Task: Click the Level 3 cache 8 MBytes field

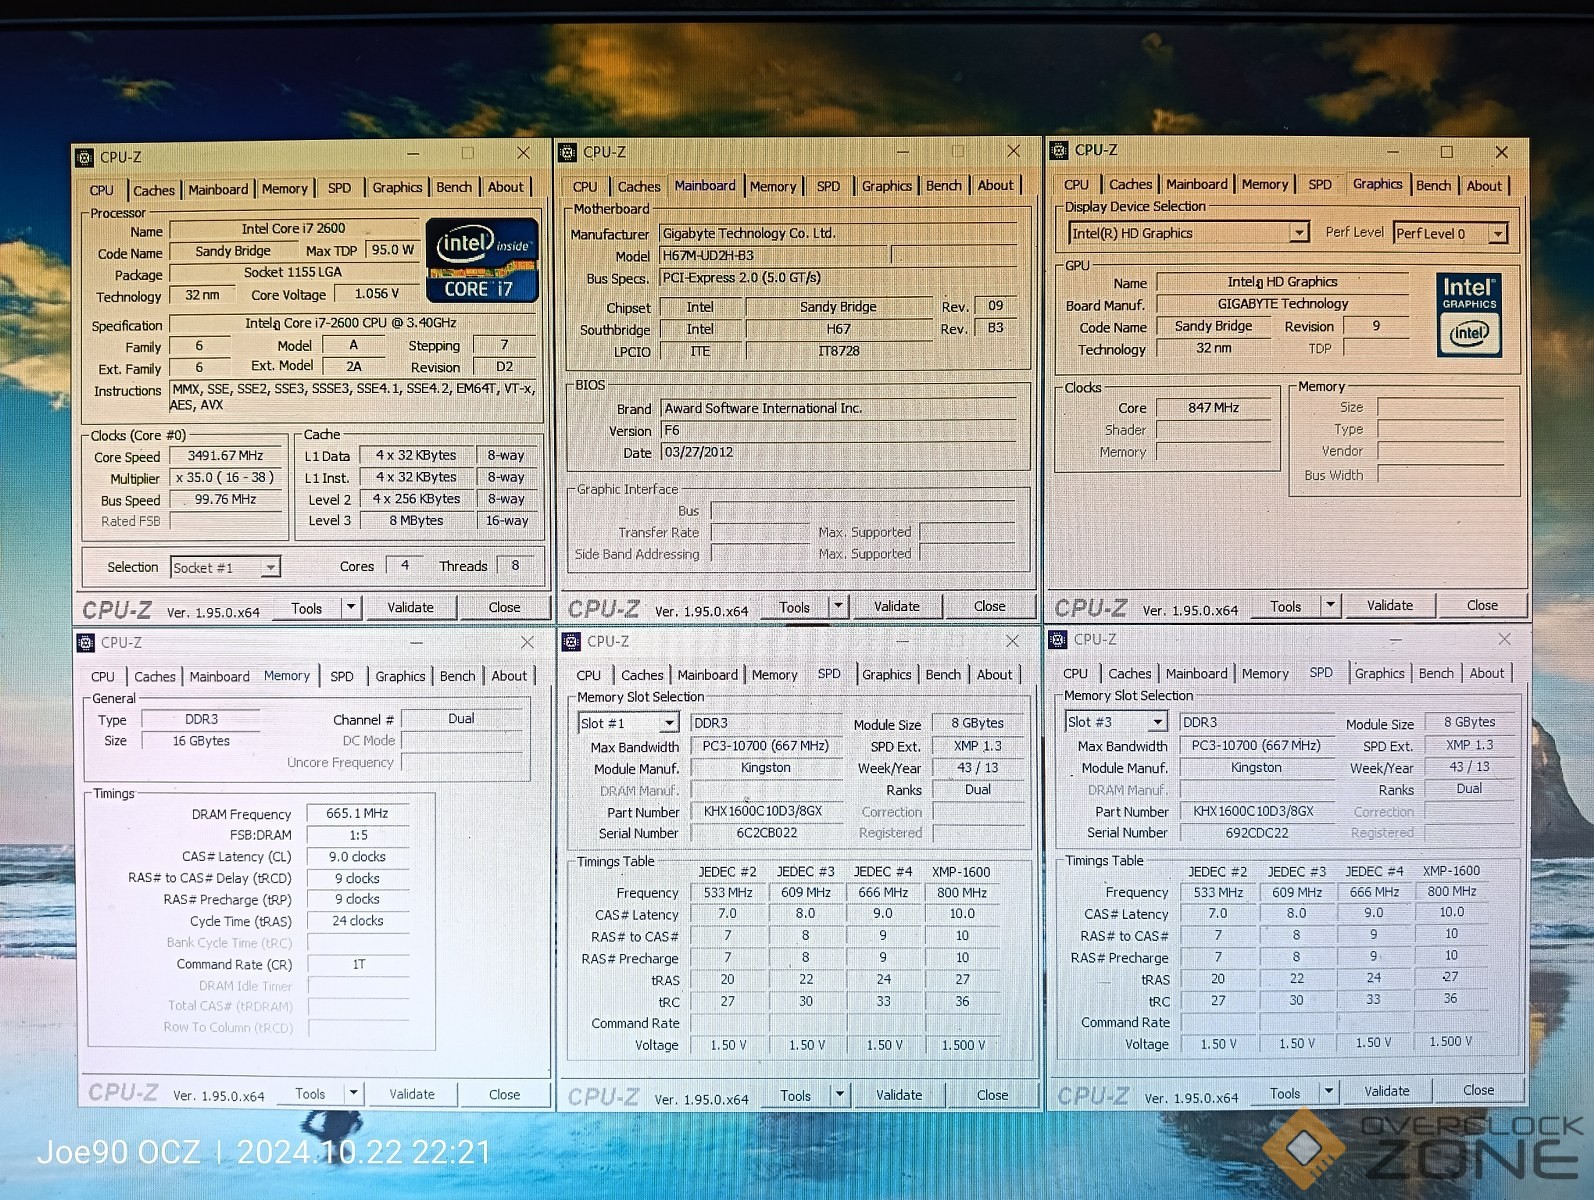Action: [416, 521]
